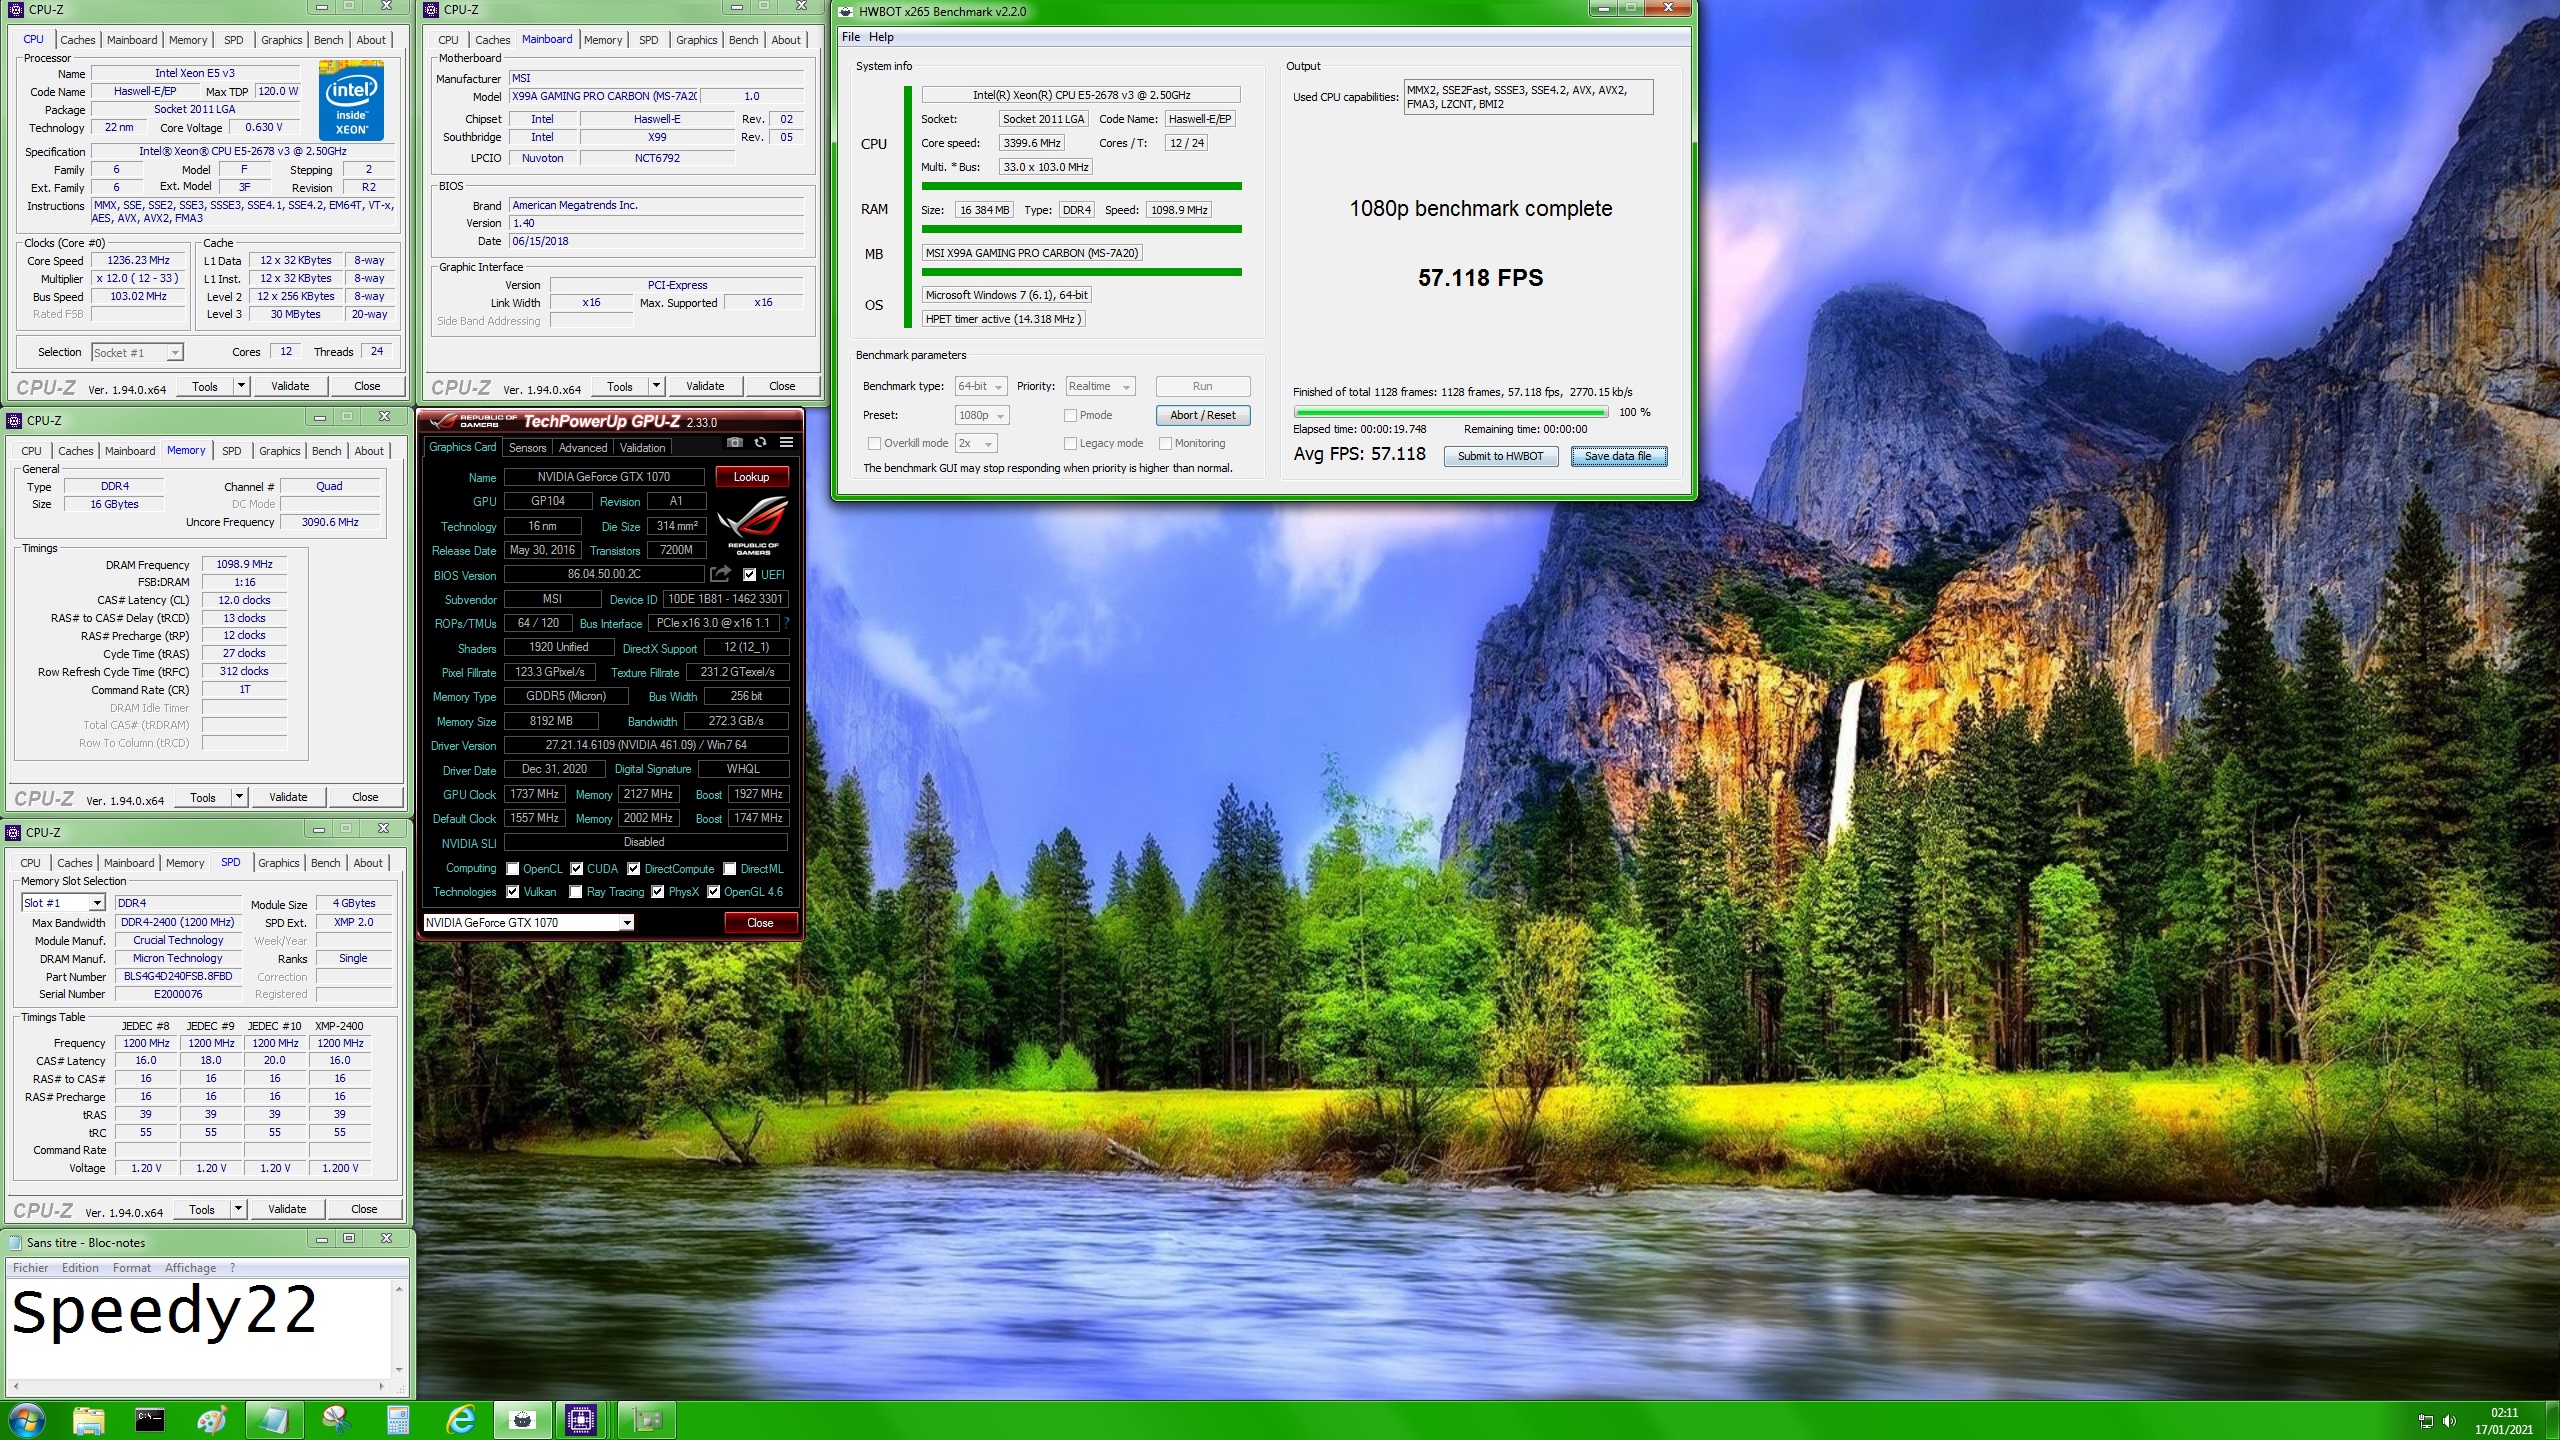Open the Windows Start orb
Screen dimensions: 2560x1440
(26, 1419)
